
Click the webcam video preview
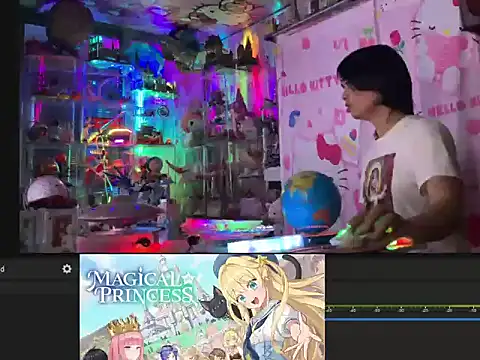pyautogui.click(x=250, y=126)
